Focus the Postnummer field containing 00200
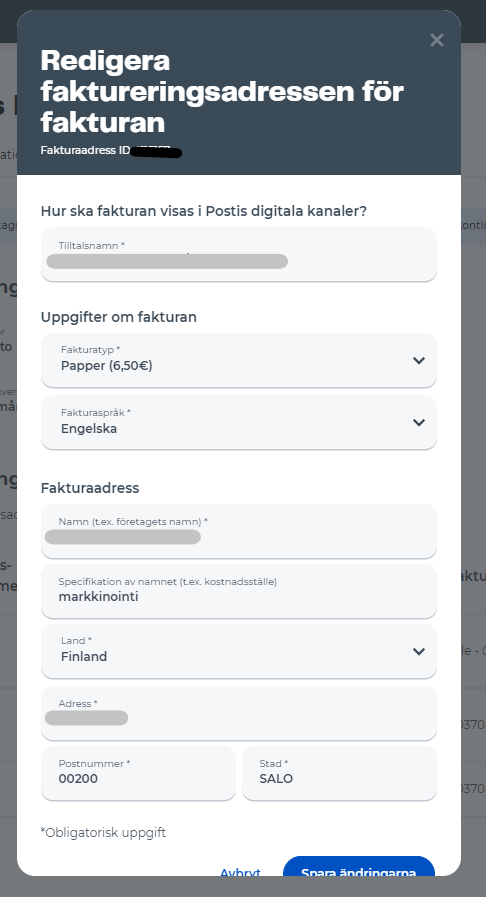This screenshot has height=897, width=486. (138, 773)
